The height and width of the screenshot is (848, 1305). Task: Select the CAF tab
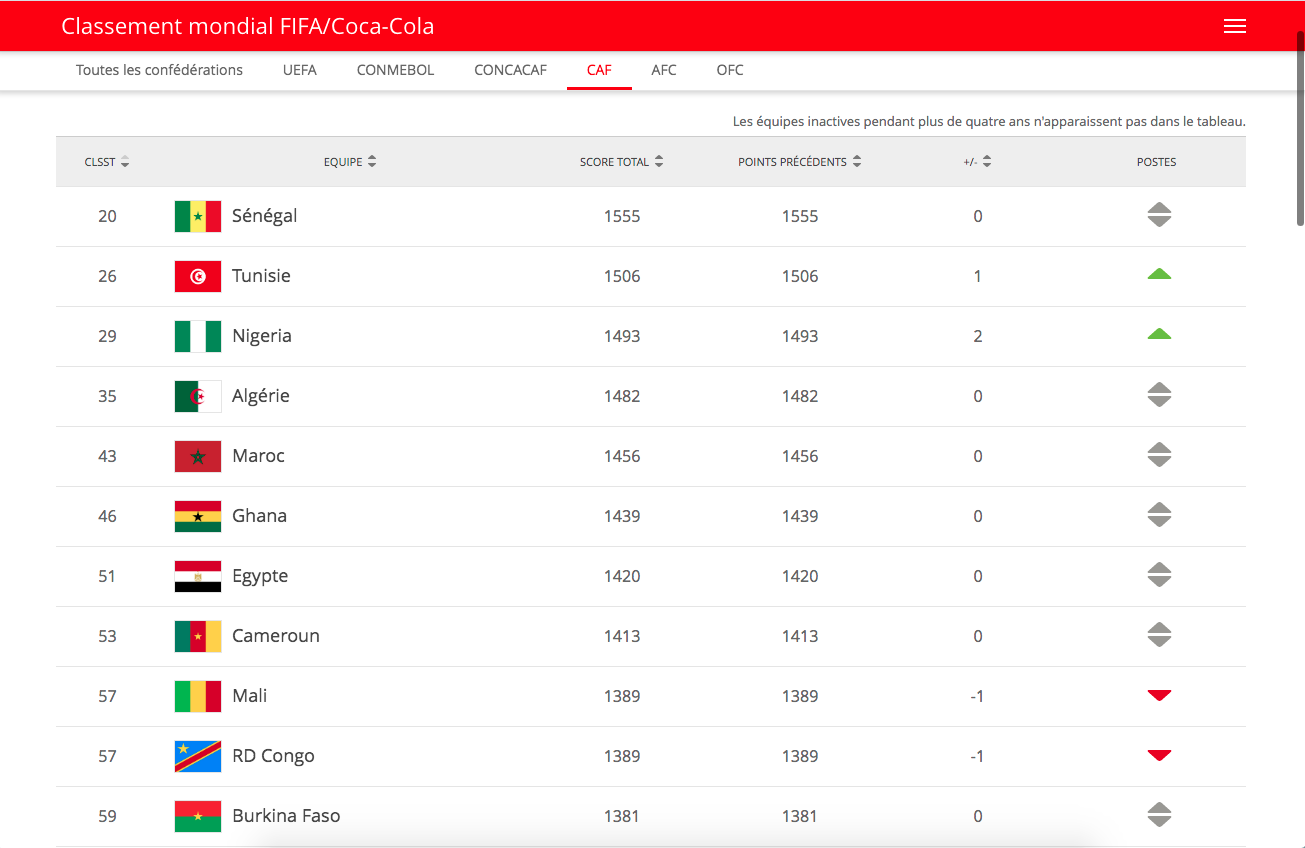click(599, 70)
